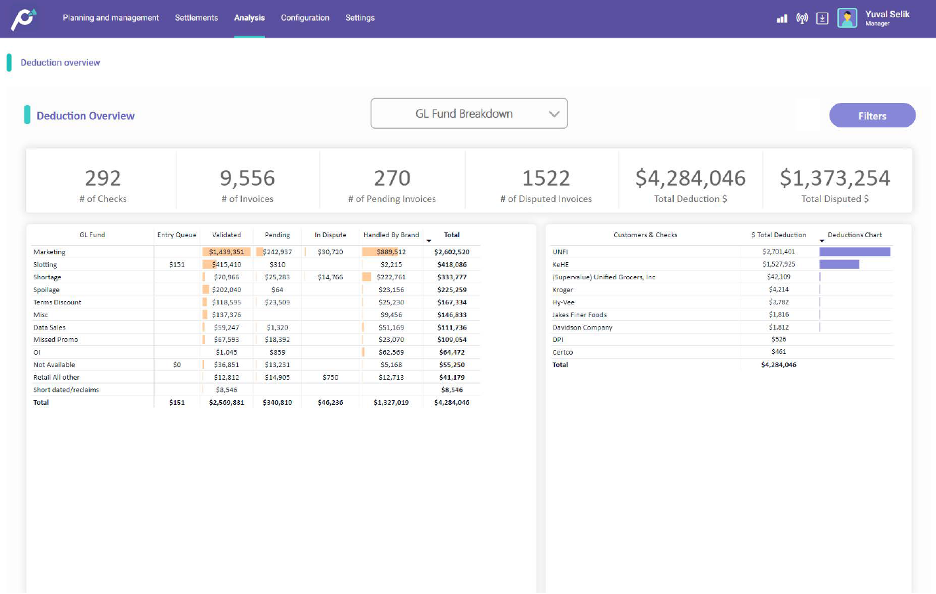Select the Slotting row label
This screenshot has width=936, height=594.
(45, 264)
